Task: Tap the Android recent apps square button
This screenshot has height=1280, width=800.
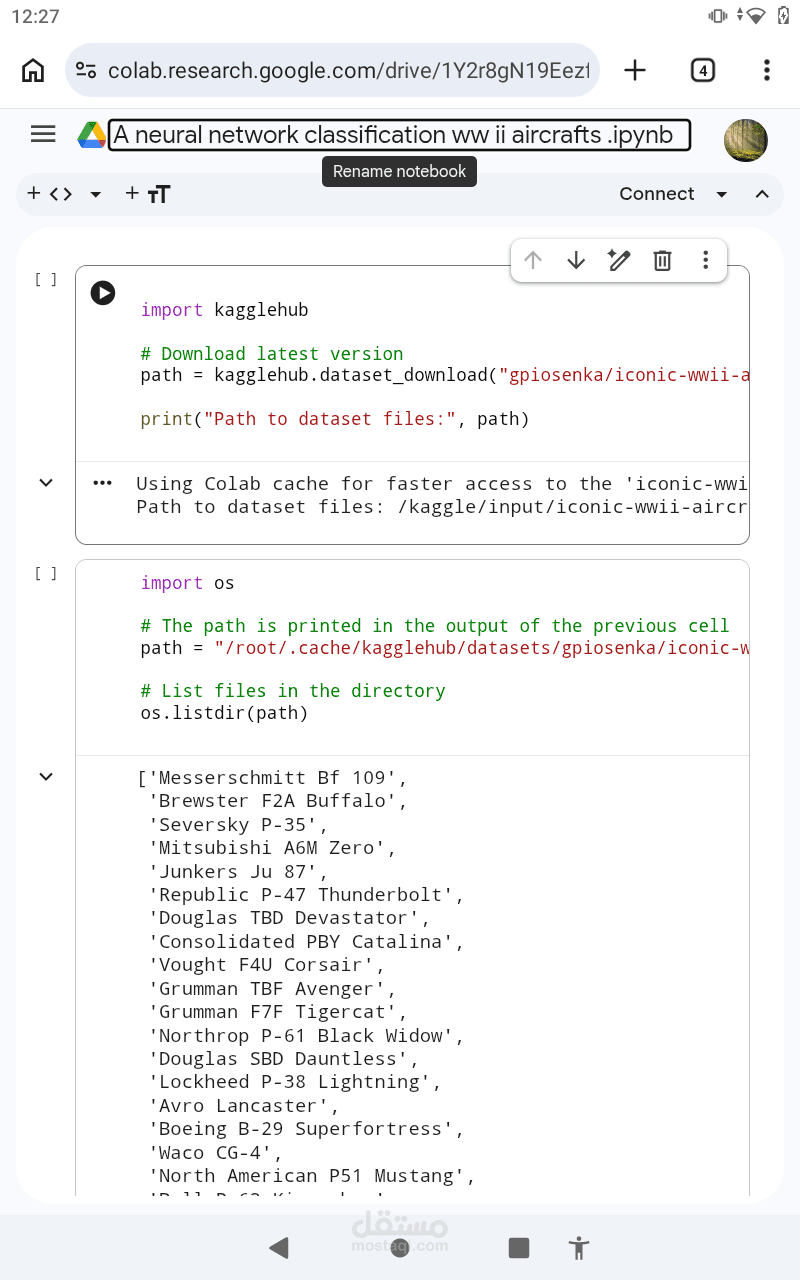Action: (518, 1247)
